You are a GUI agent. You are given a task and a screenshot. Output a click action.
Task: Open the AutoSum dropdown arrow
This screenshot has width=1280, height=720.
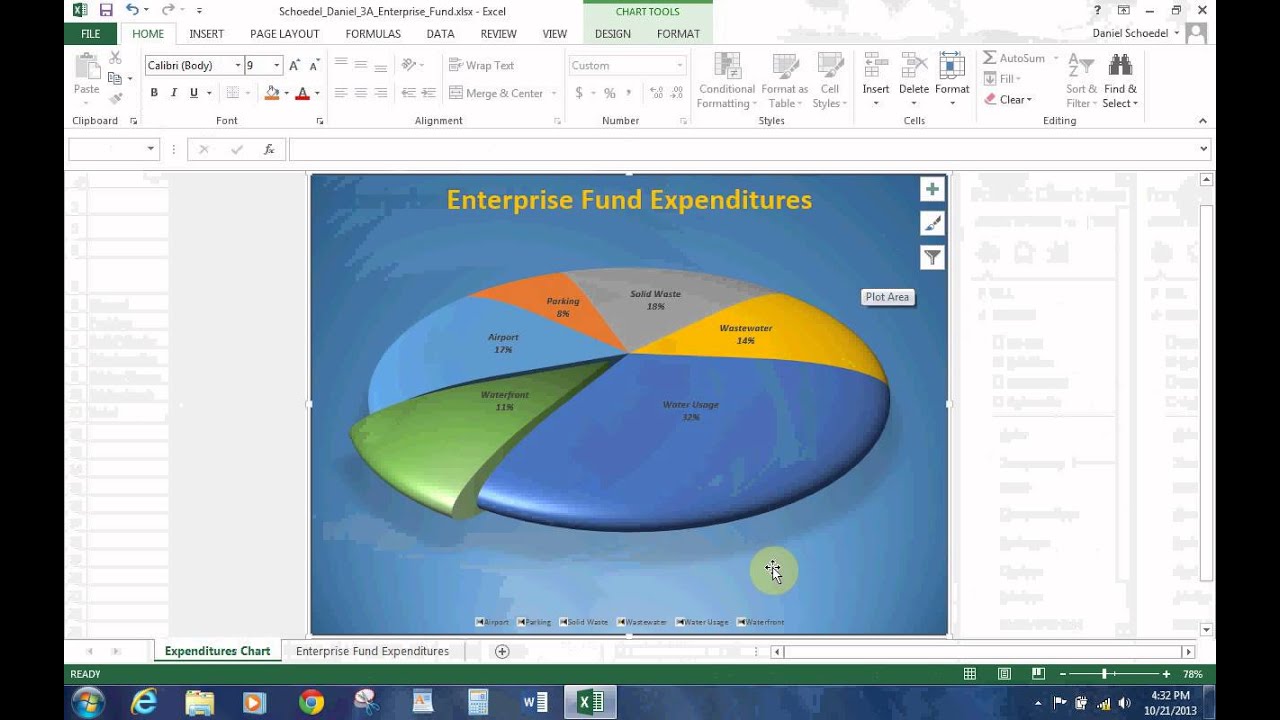click(x=1055, y=58)
